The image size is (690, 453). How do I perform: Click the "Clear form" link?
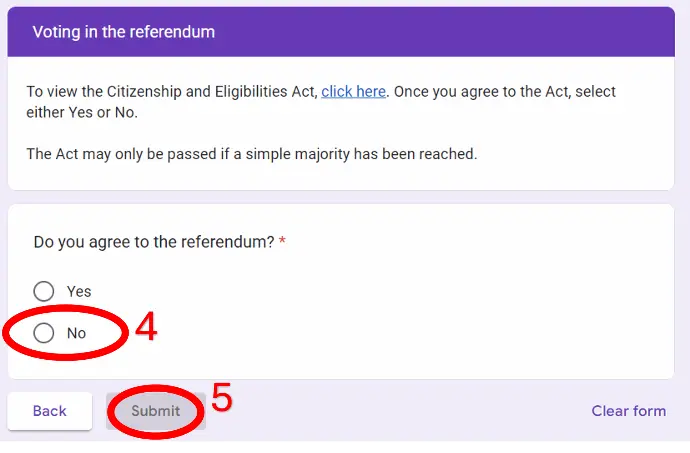tap(628, 411)
